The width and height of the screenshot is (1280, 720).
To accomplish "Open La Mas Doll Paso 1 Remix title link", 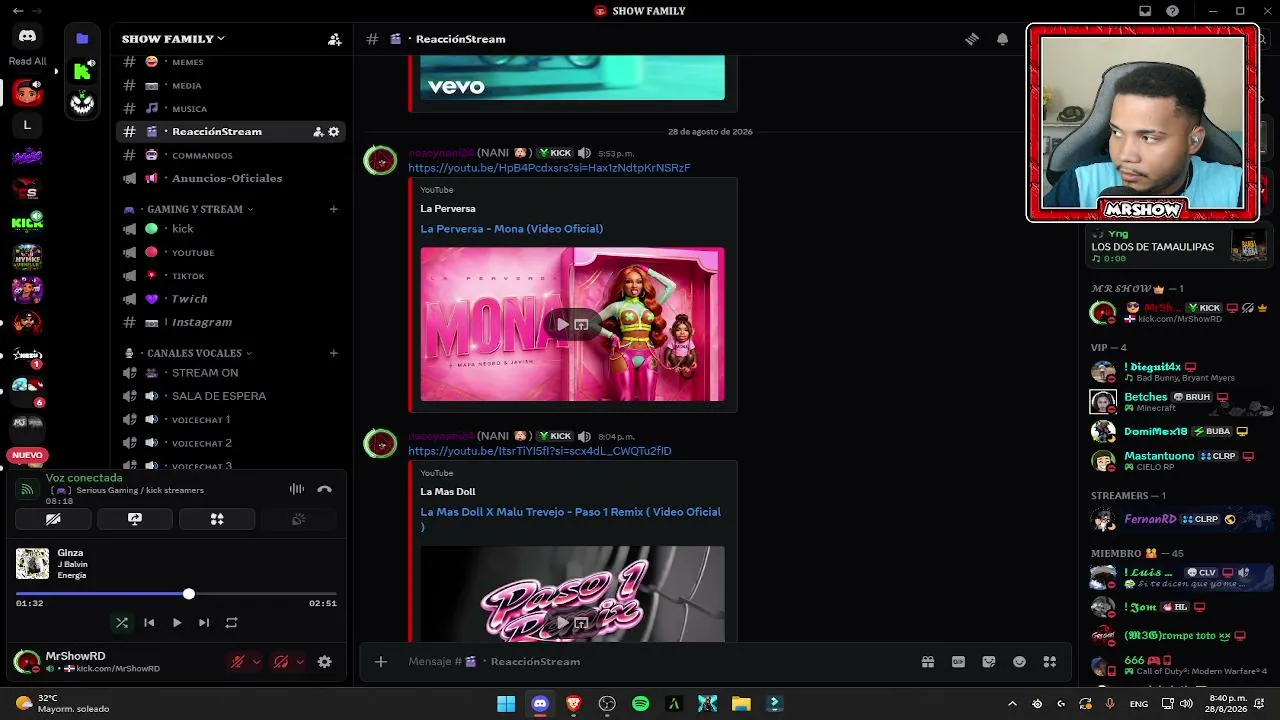I will (x=570, y=519).
